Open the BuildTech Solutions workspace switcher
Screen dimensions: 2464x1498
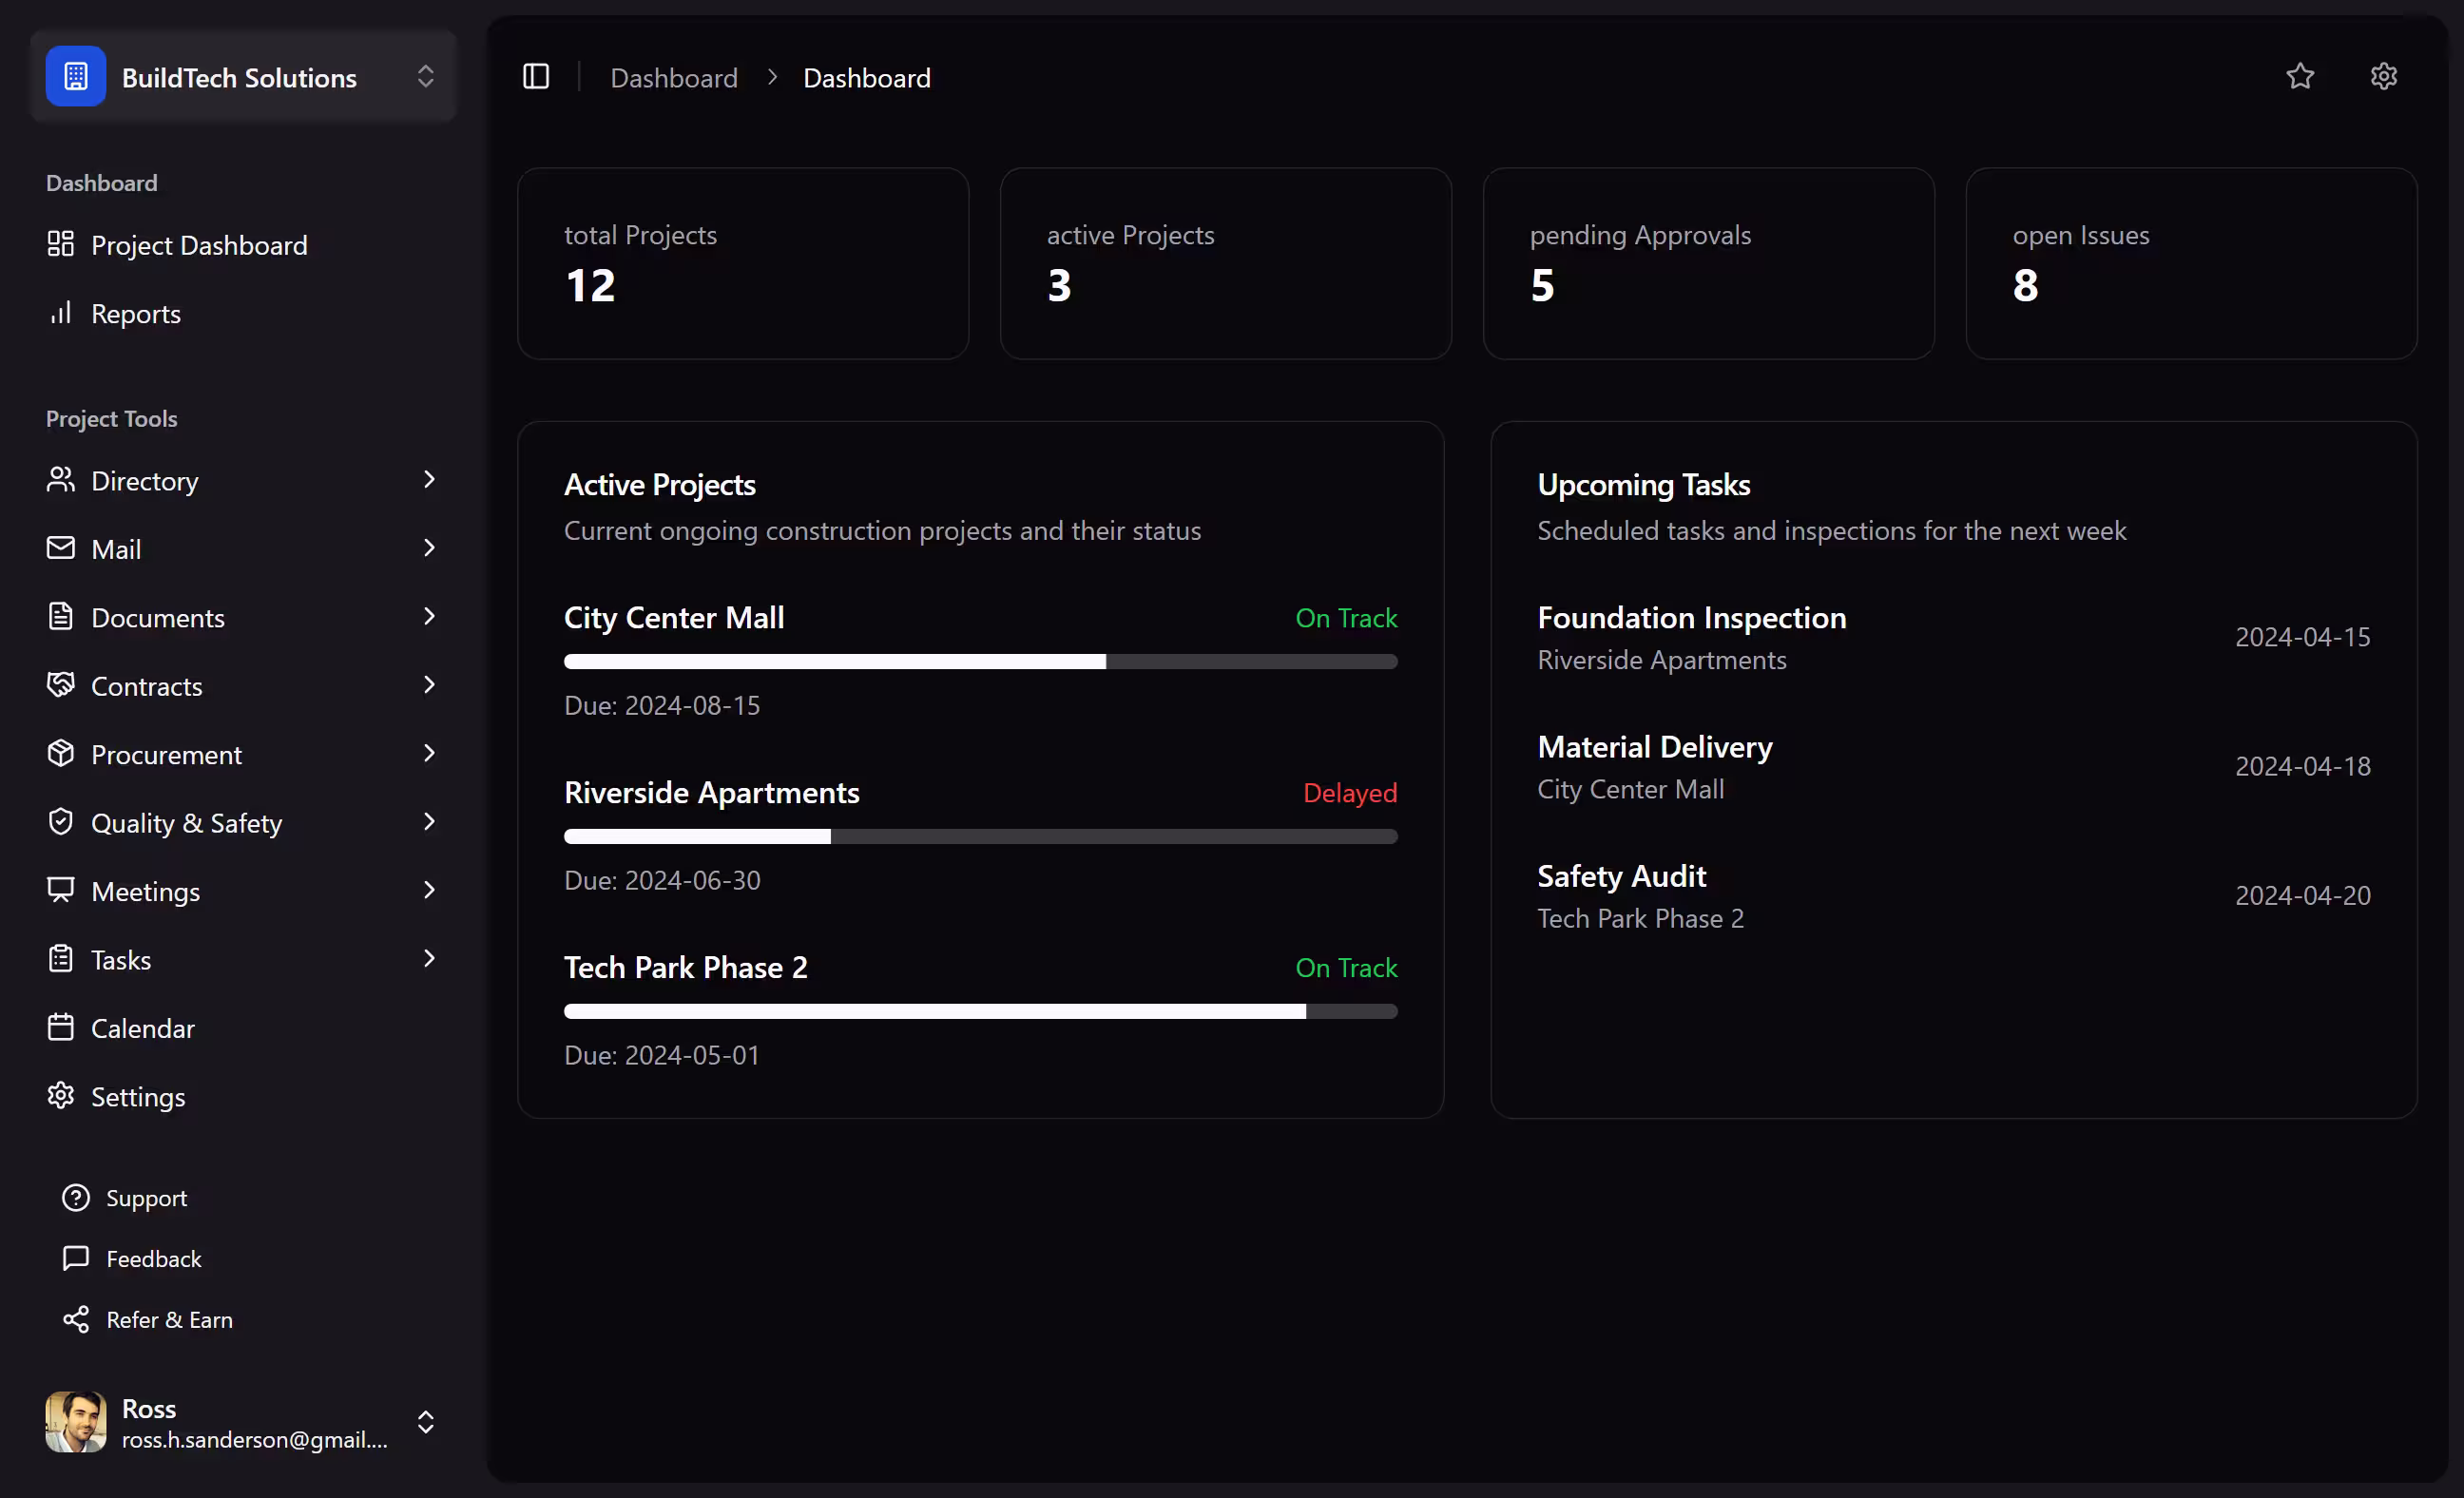[425, 77]
